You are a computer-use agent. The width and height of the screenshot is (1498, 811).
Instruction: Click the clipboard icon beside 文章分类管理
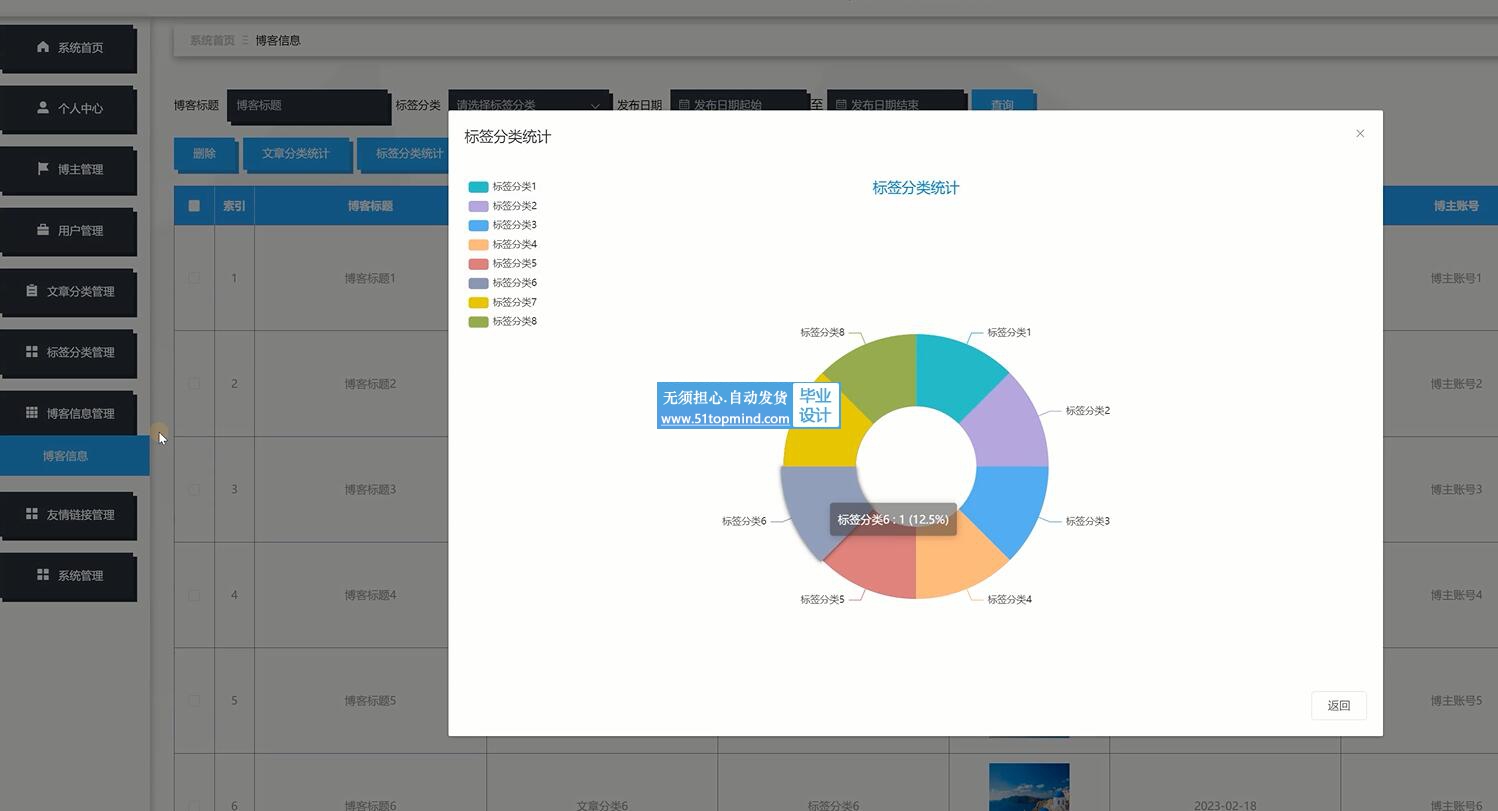click(32, 290)
